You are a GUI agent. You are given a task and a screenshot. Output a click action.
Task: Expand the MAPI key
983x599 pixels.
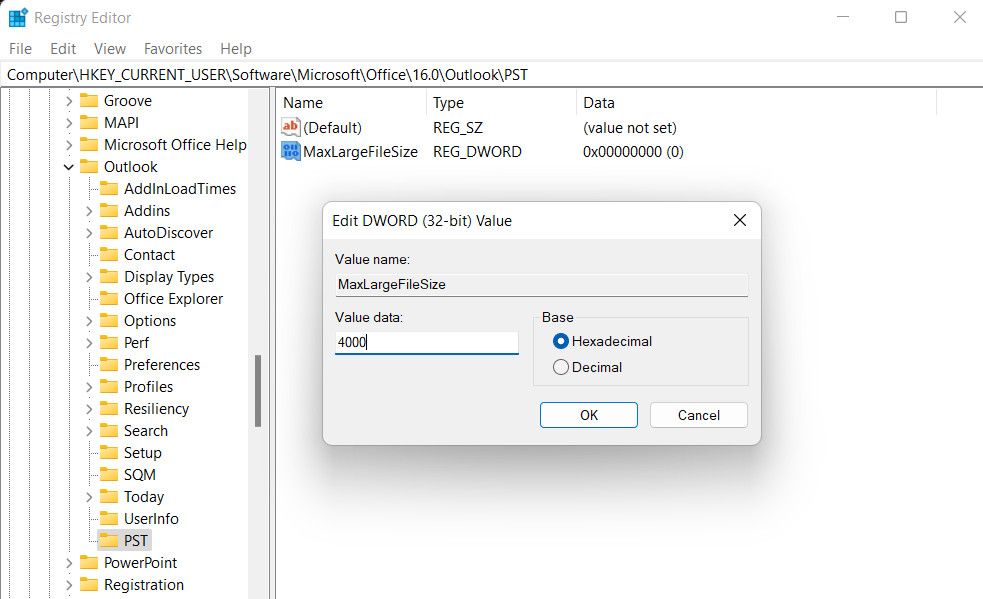point(69,123)
